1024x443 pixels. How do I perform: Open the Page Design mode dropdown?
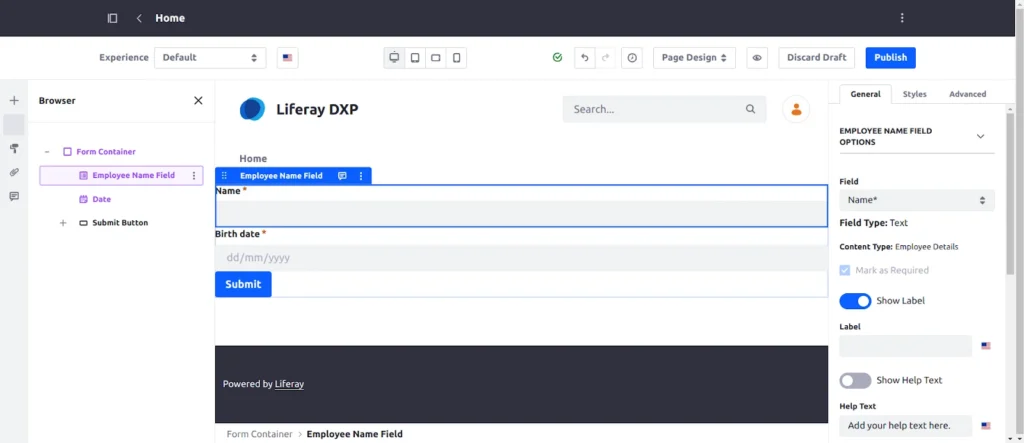click(694, 57)
